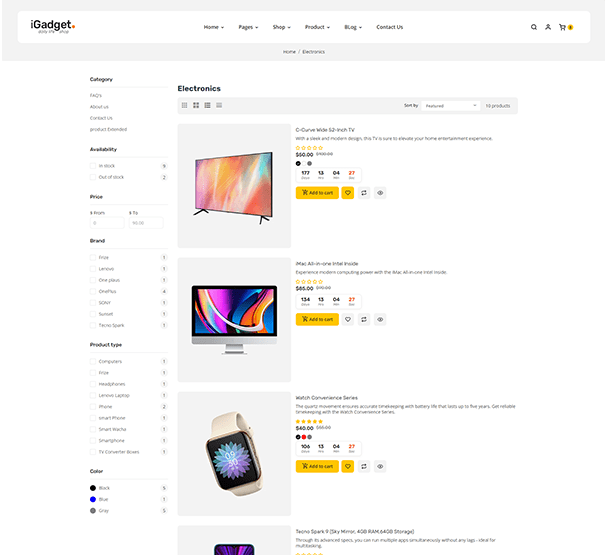Open the user account icon
Screen dimensions: 605x555
[548, 27]
